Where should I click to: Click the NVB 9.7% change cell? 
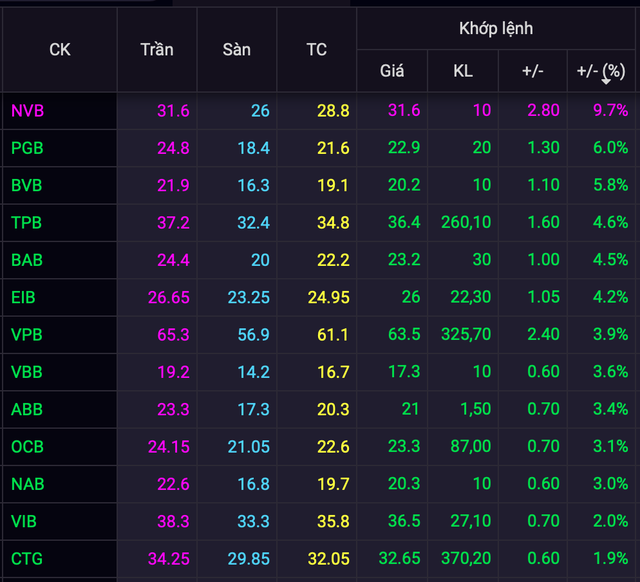point(610,110)
